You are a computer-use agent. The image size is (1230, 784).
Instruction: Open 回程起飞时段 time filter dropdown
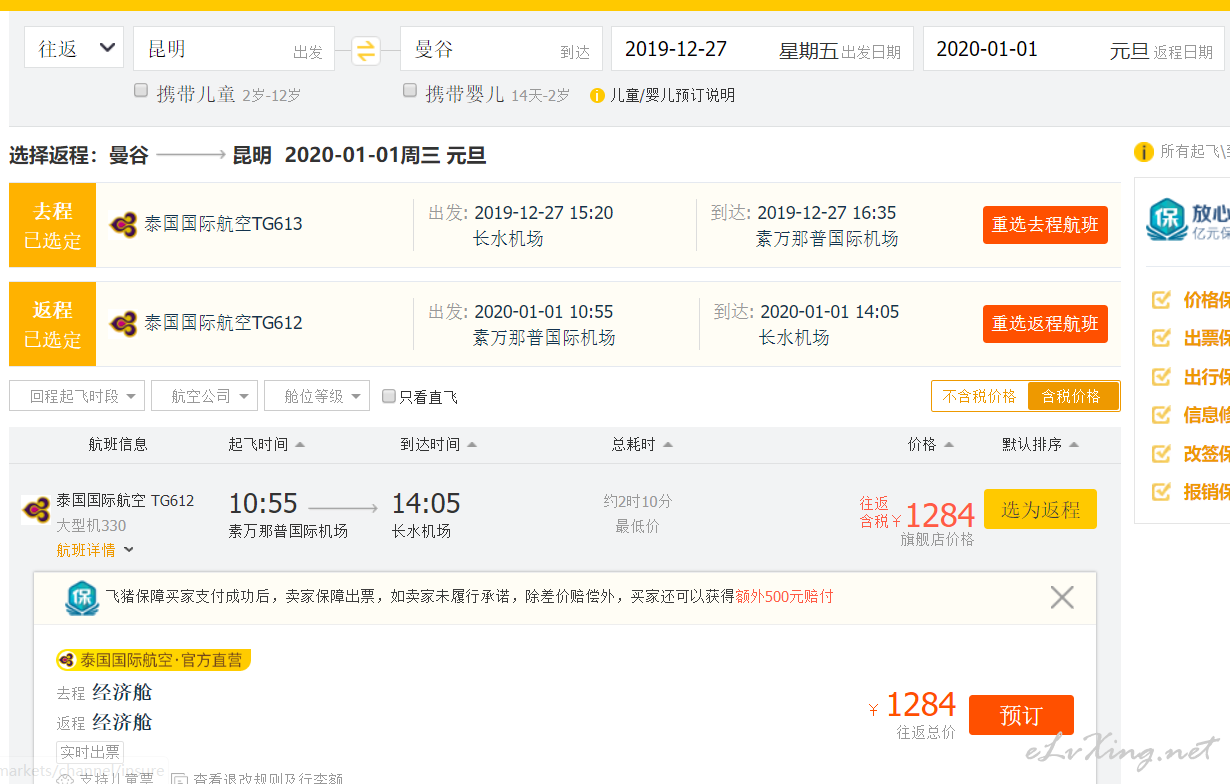pos(77,396)
